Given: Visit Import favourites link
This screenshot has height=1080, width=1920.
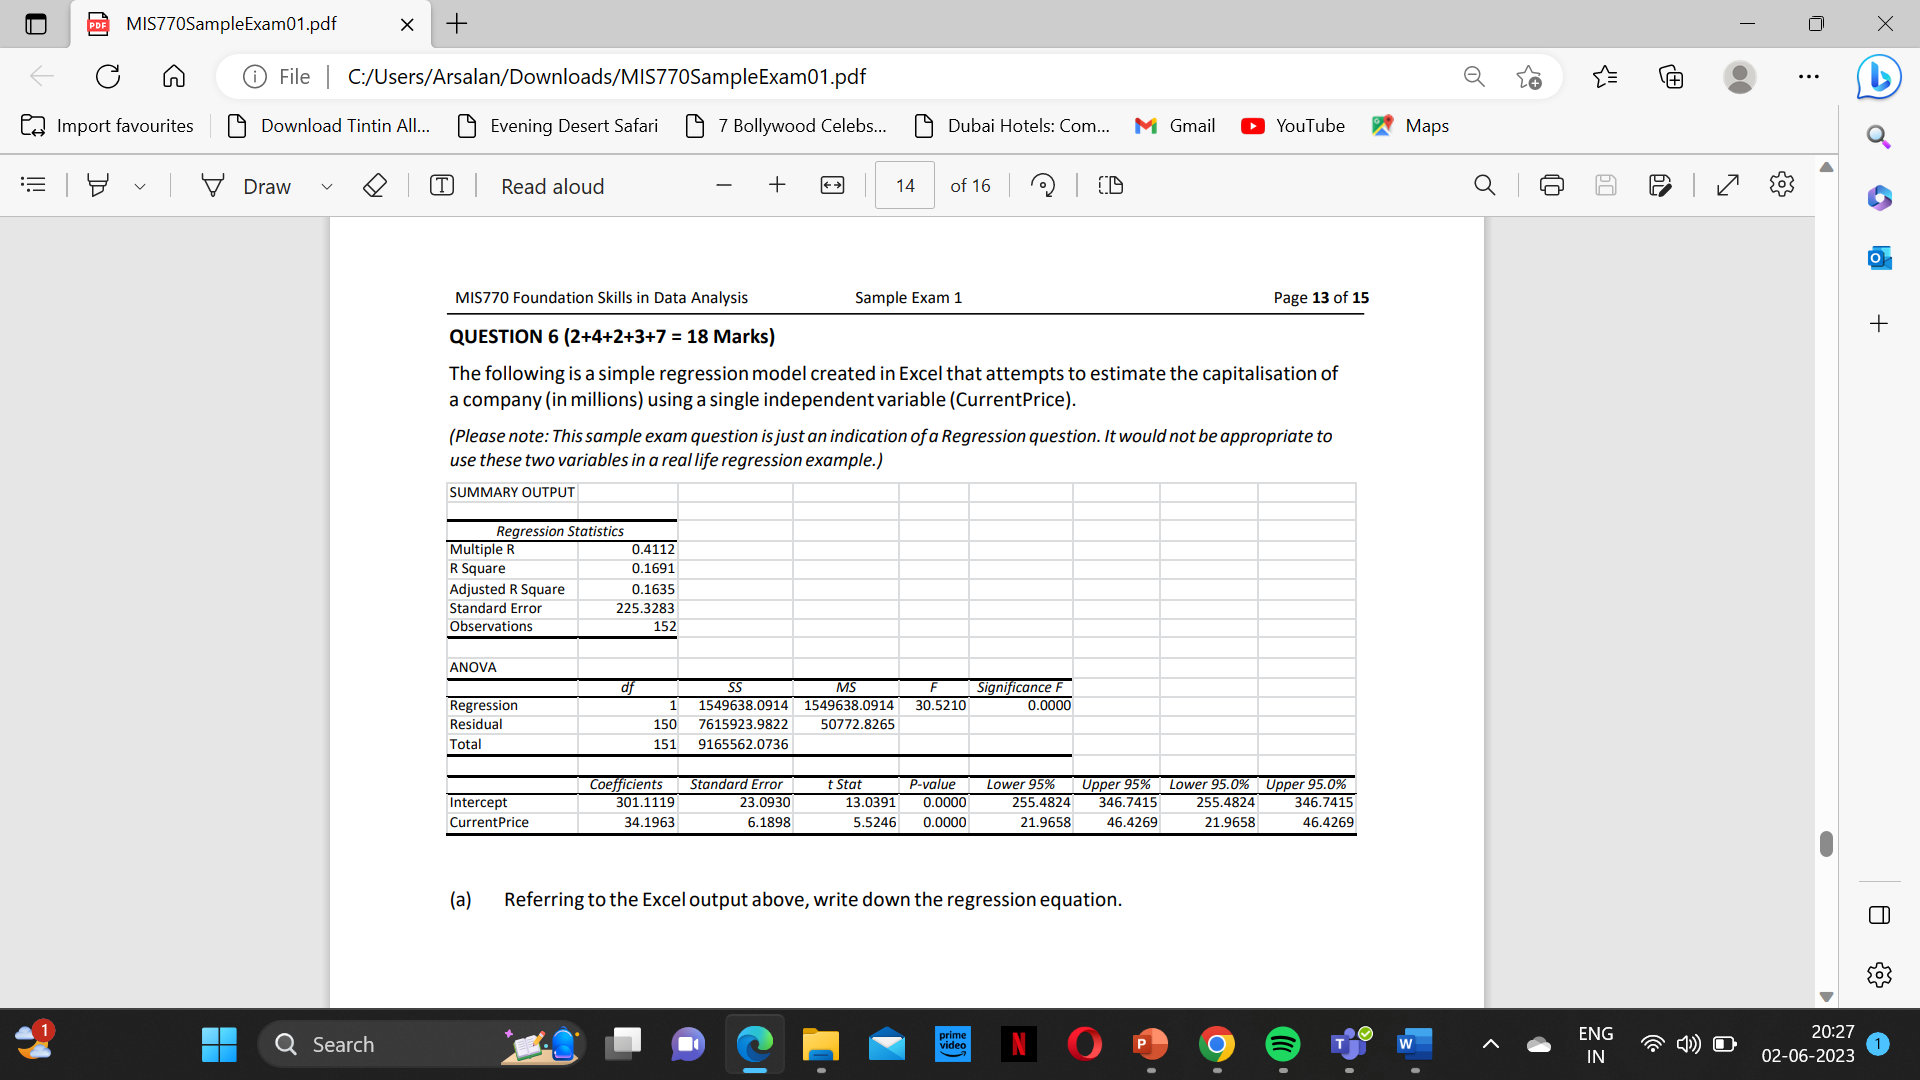Looking at the screenshot, I should point(107,125).
